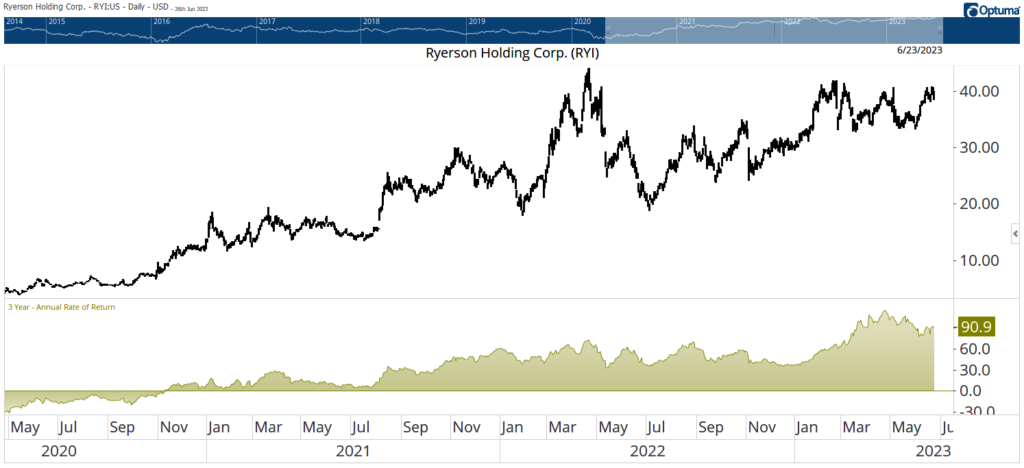Click the 2014 marker in overview strip
The height and width of the screenshot is (468, 1024).
click(12, 22)
